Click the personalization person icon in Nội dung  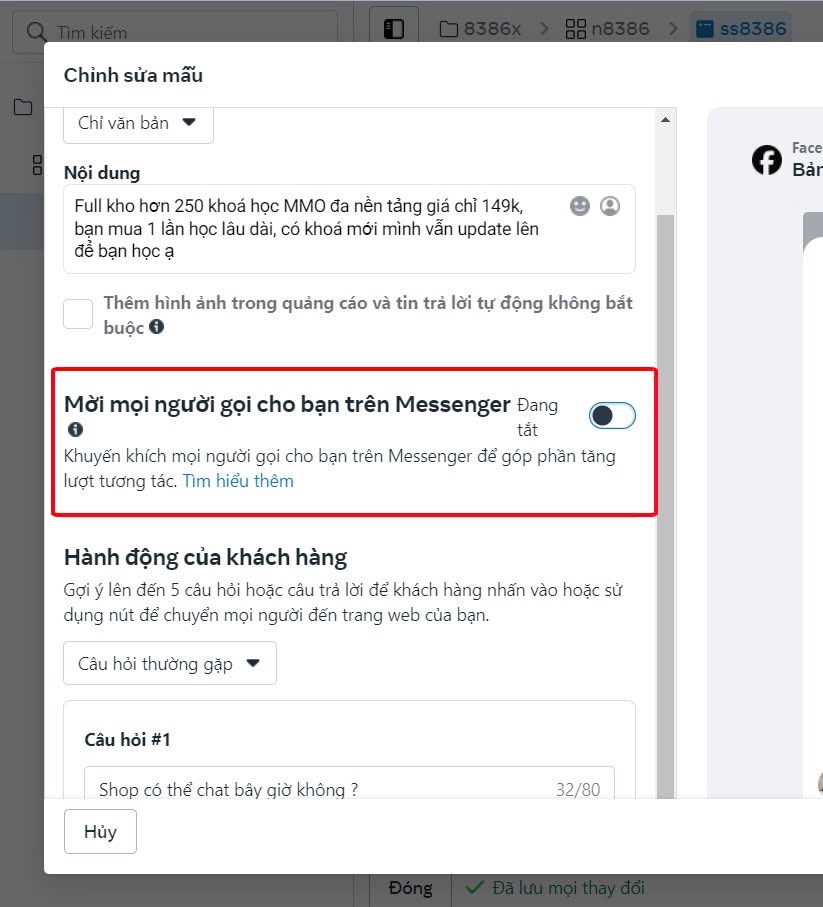[610, 206]
